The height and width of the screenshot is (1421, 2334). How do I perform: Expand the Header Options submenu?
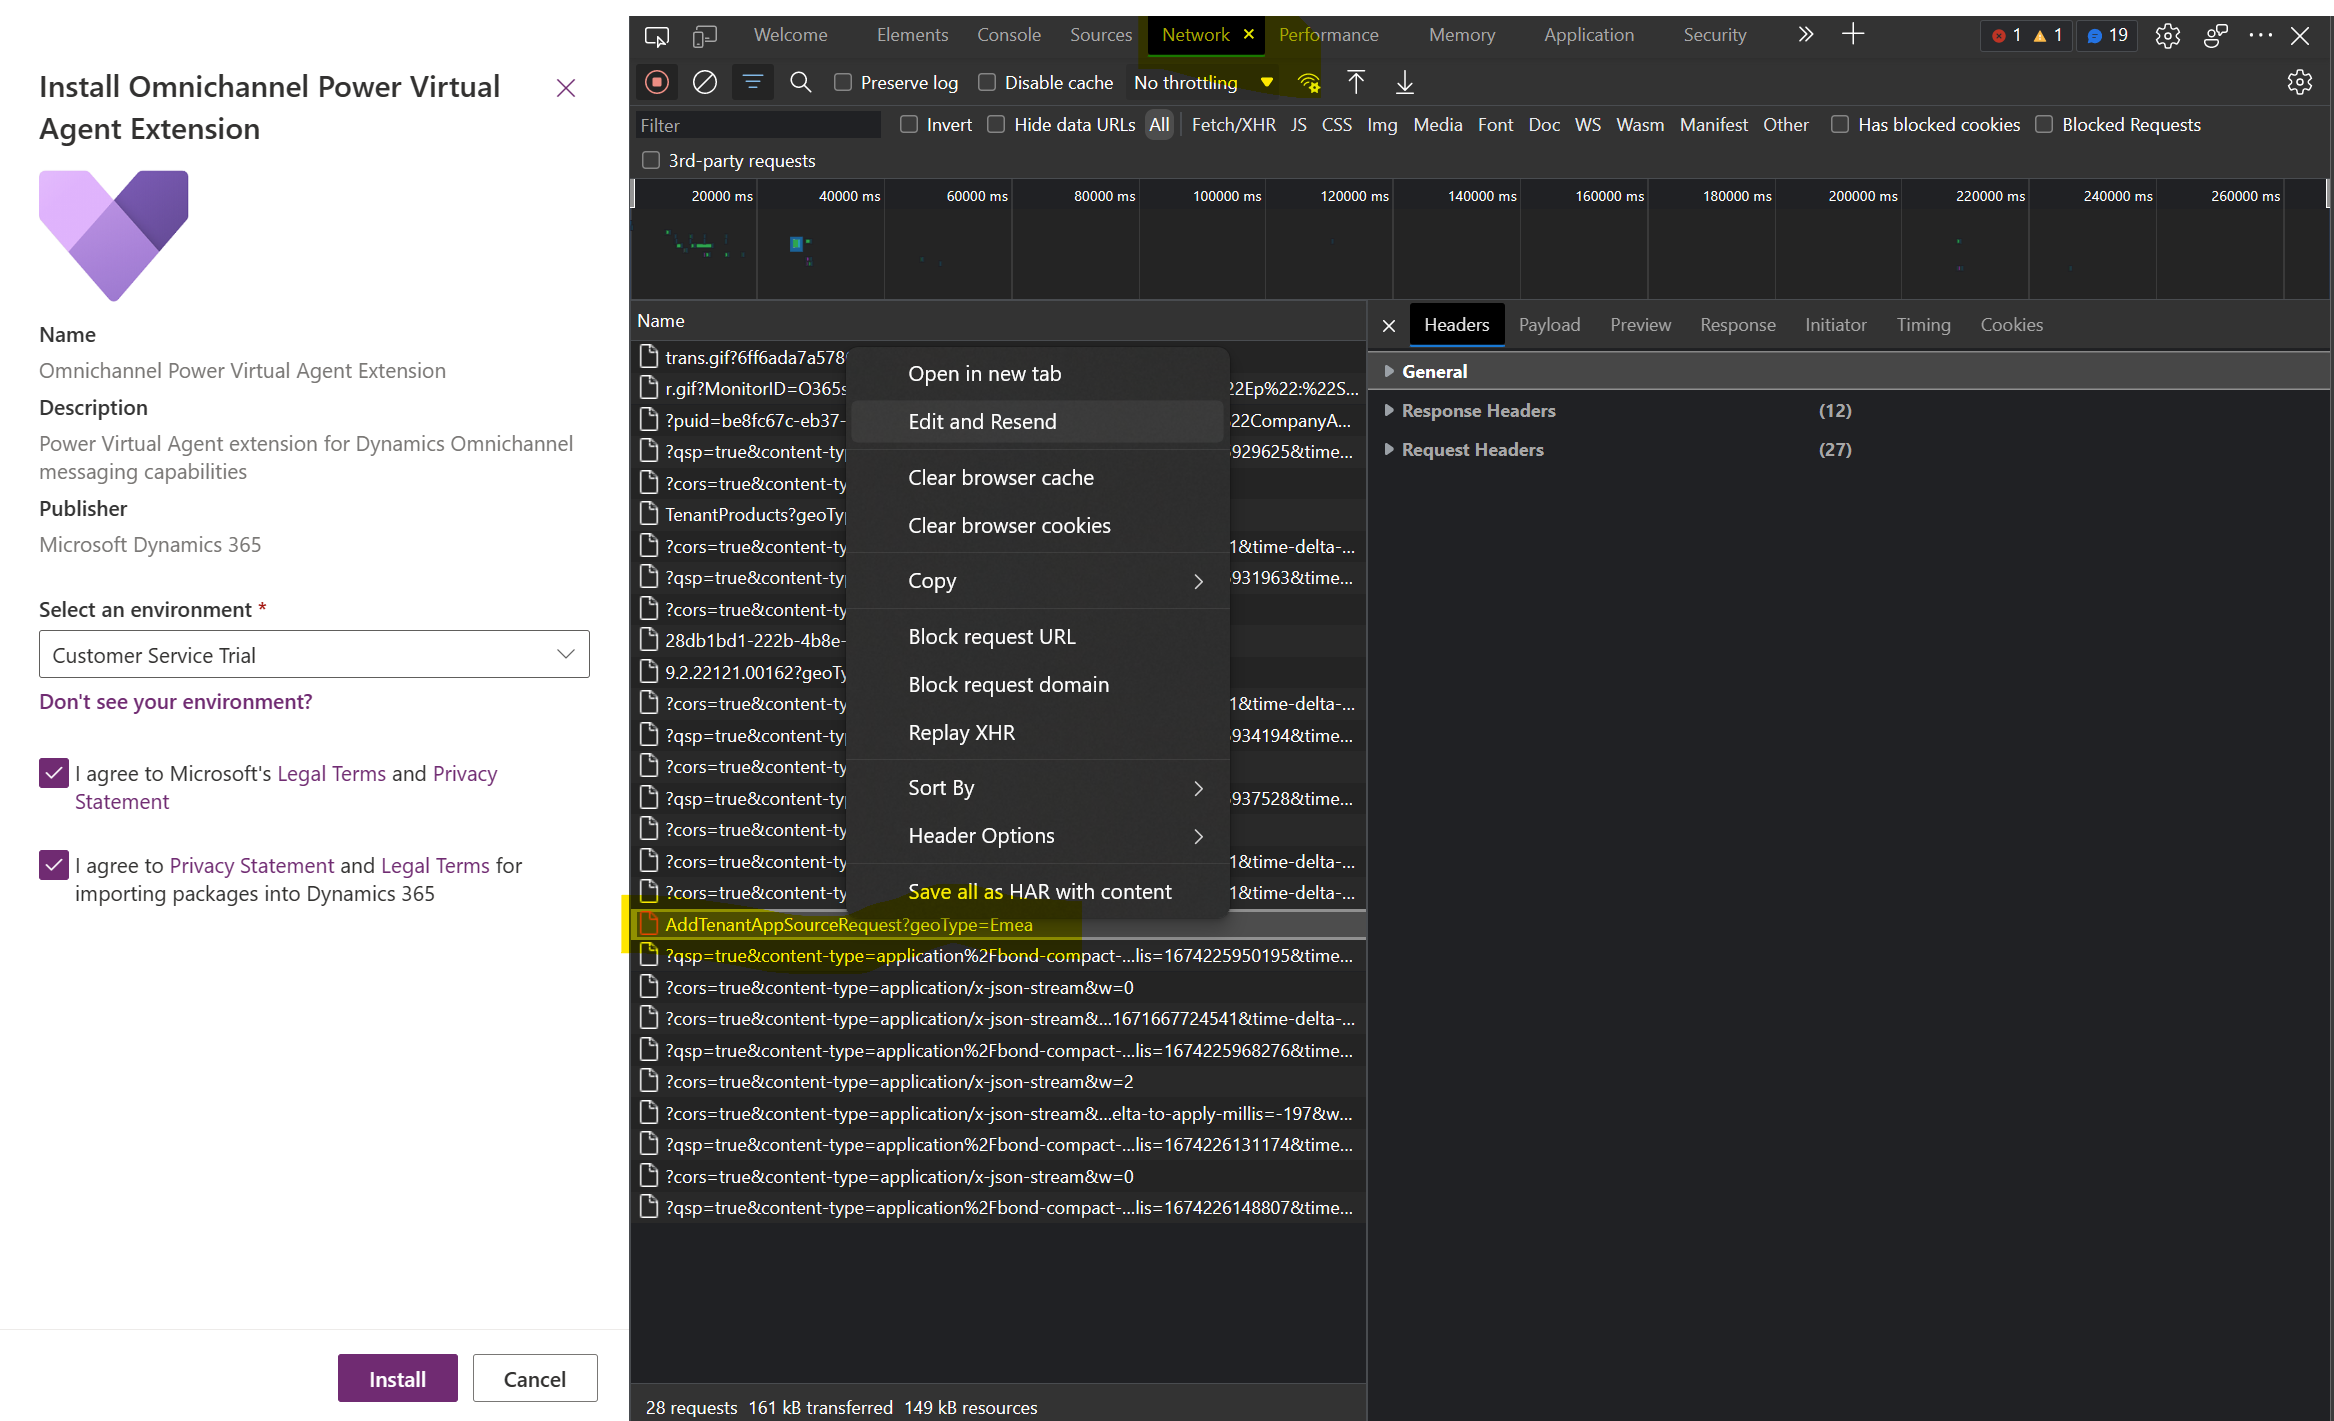coord(1038,836)
